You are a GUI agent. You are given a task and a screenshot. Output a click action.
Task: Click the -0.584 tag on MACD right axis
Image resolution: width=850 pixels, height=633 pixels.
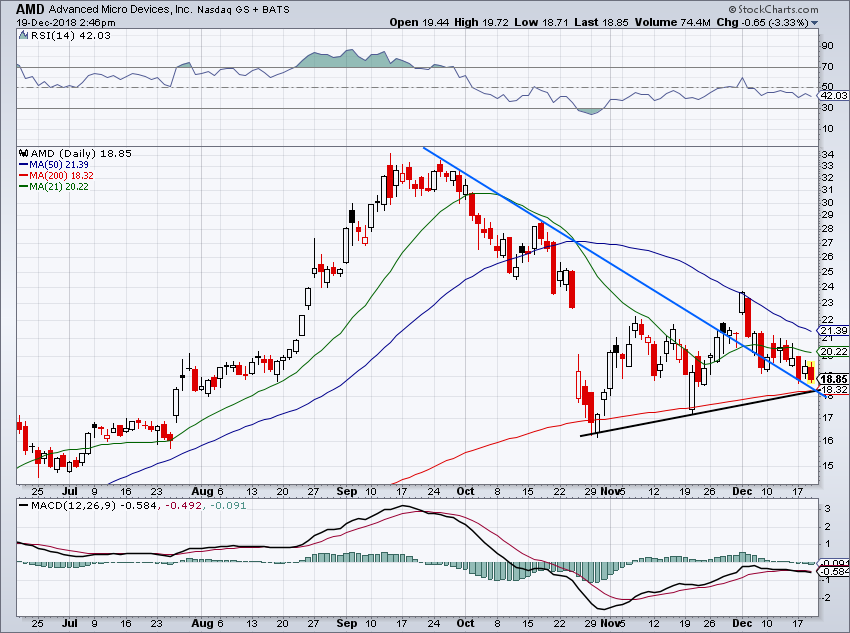834,572
